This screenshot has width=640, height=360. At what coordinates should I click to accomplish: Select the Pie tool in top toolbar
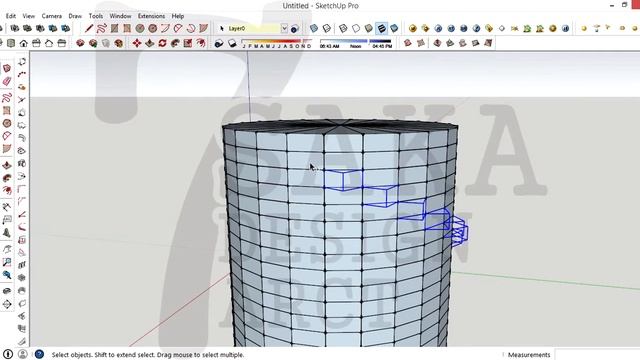203,29
